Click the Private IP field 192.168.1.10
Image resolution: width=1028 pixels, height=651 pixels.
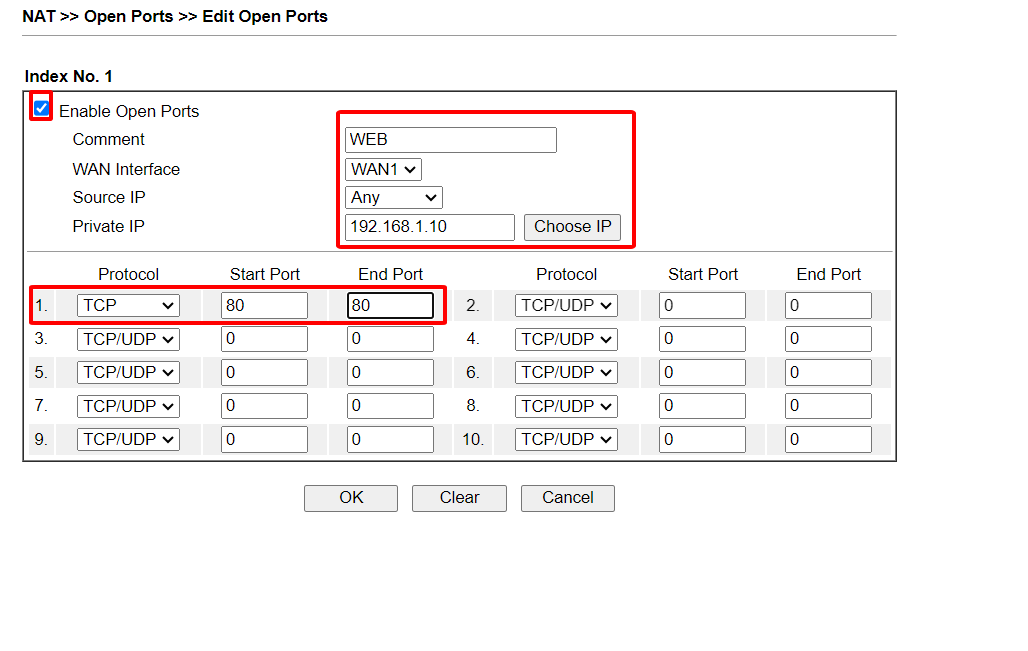pos(429,227)
